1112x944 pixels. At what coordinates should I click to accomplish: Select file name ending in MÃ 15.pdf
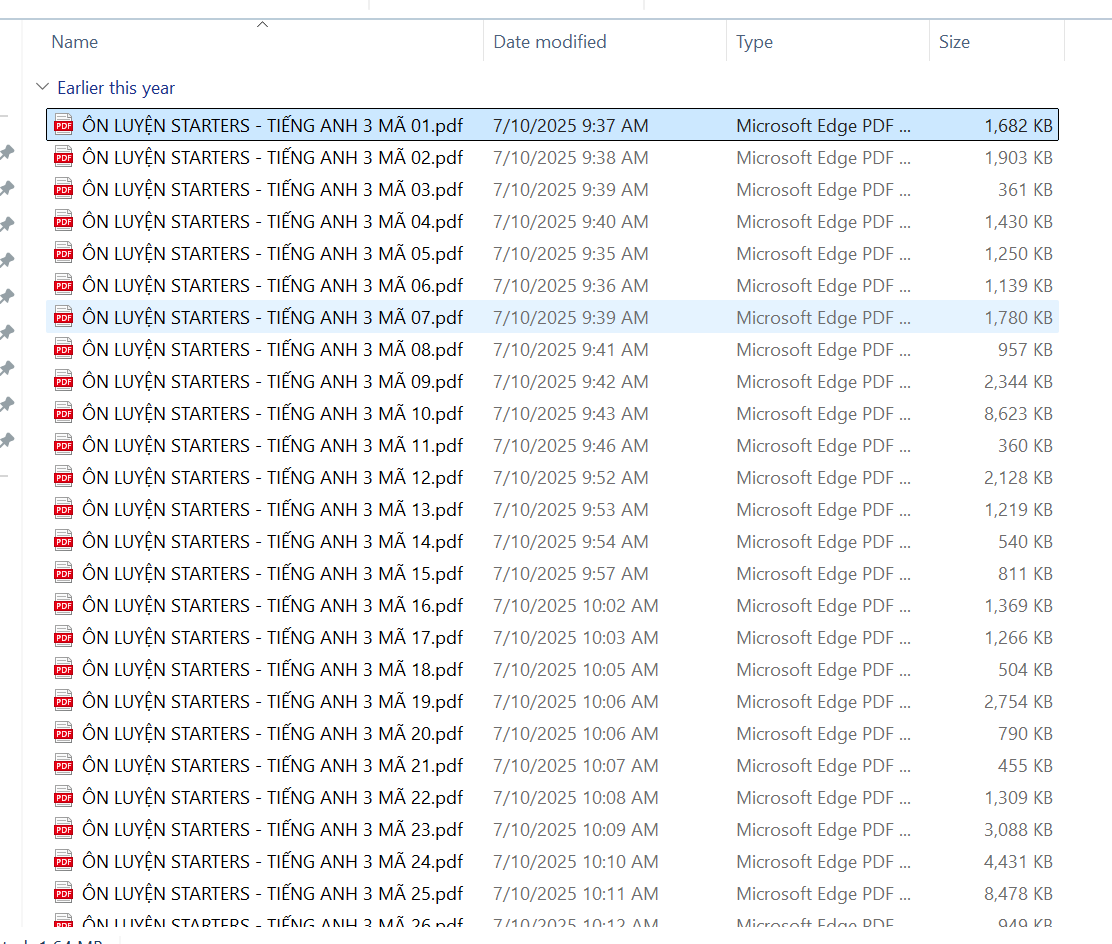pos(272,574)
